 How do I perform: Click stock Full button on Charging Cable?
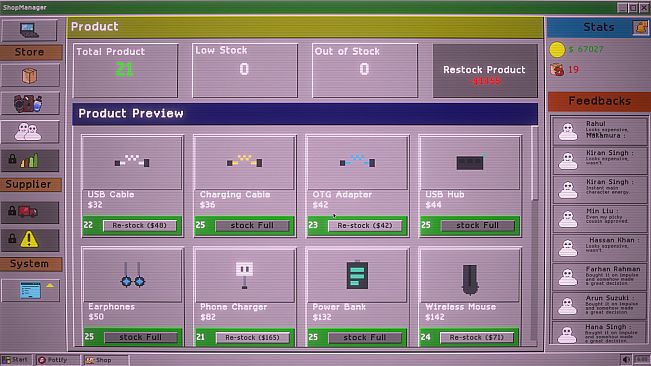(x=252, y=225)
